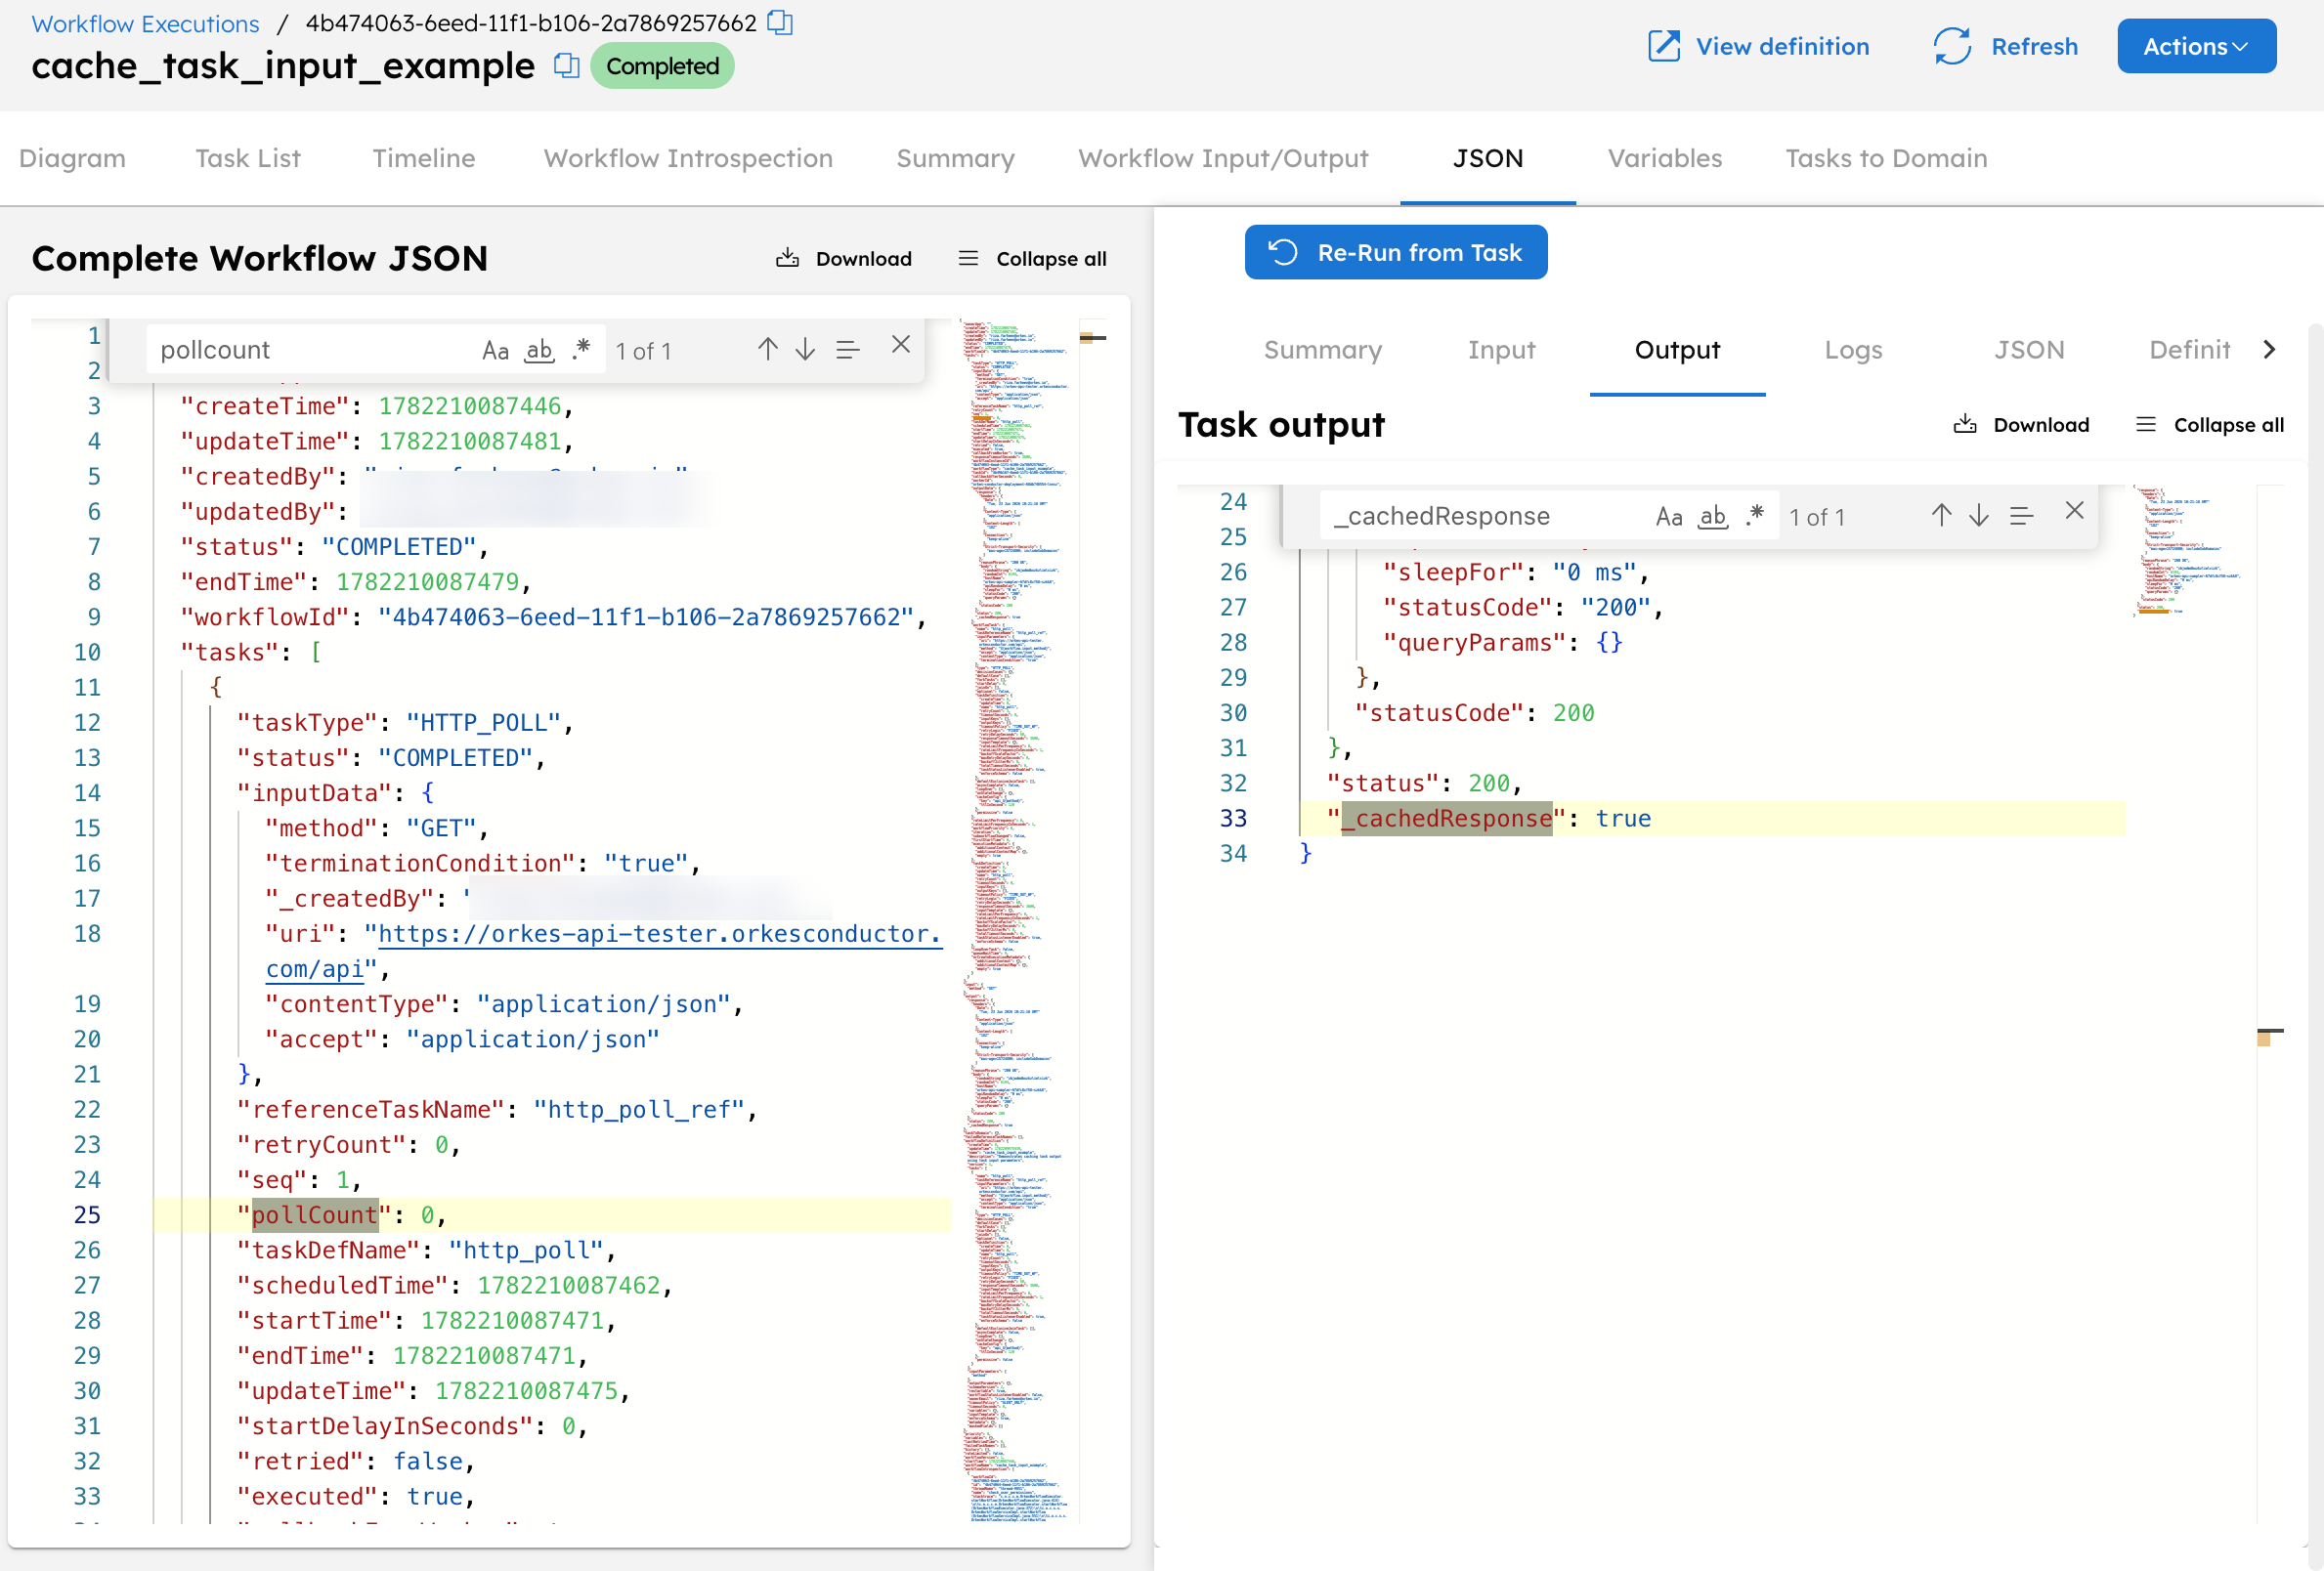The width and height of the screenshot is (2324, 1571).
Task: Switch to the Task List tab
Action: pos(248,158)
